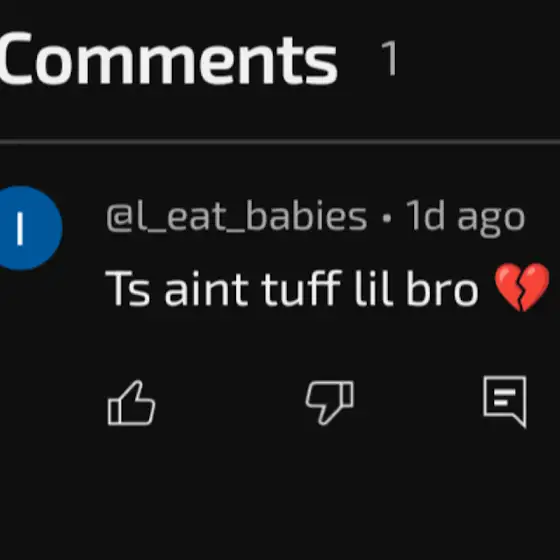
Task: Select the comment text 'Ts aint tuff lil bro'
Action: point(291,288)
